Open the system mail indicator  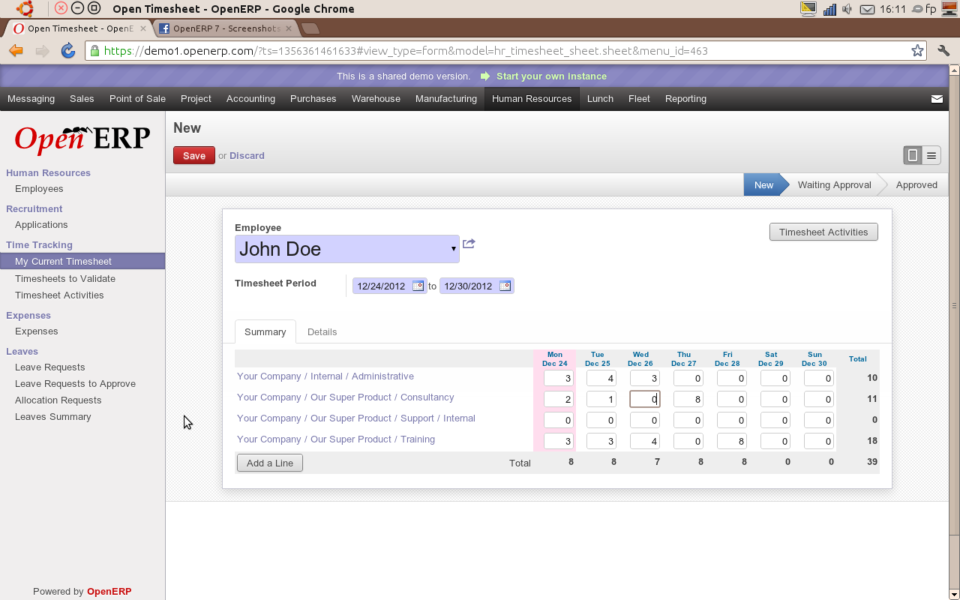point(867,9)
